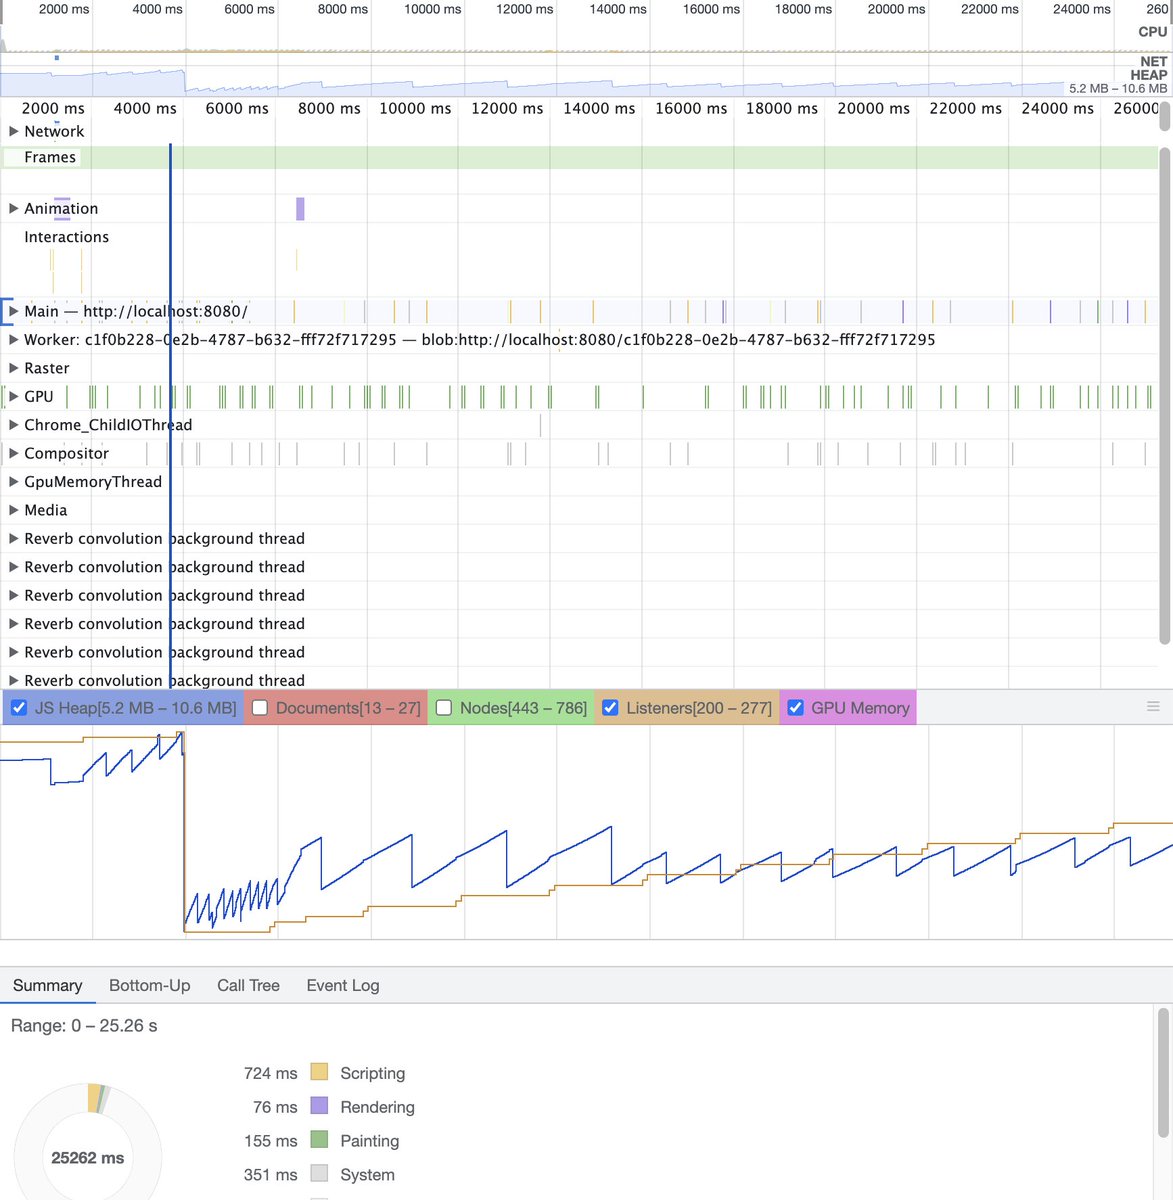1173x1200 pixels.
Task: Expand the GPU track
Action: (x=14, y=396)
